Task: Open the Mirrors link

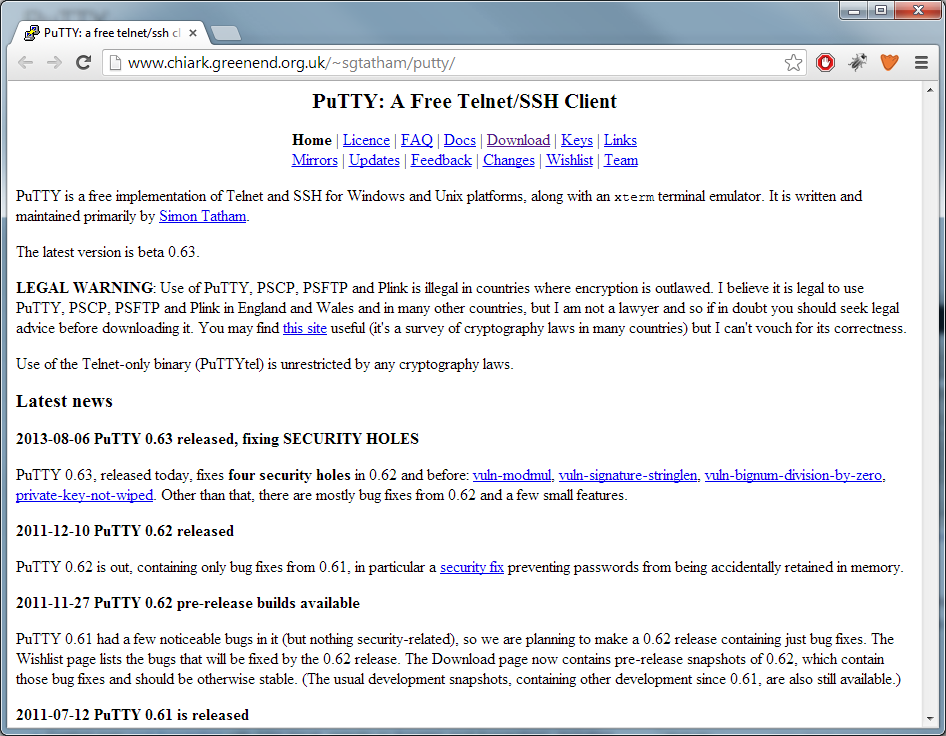Action: [x=314, y=160]
